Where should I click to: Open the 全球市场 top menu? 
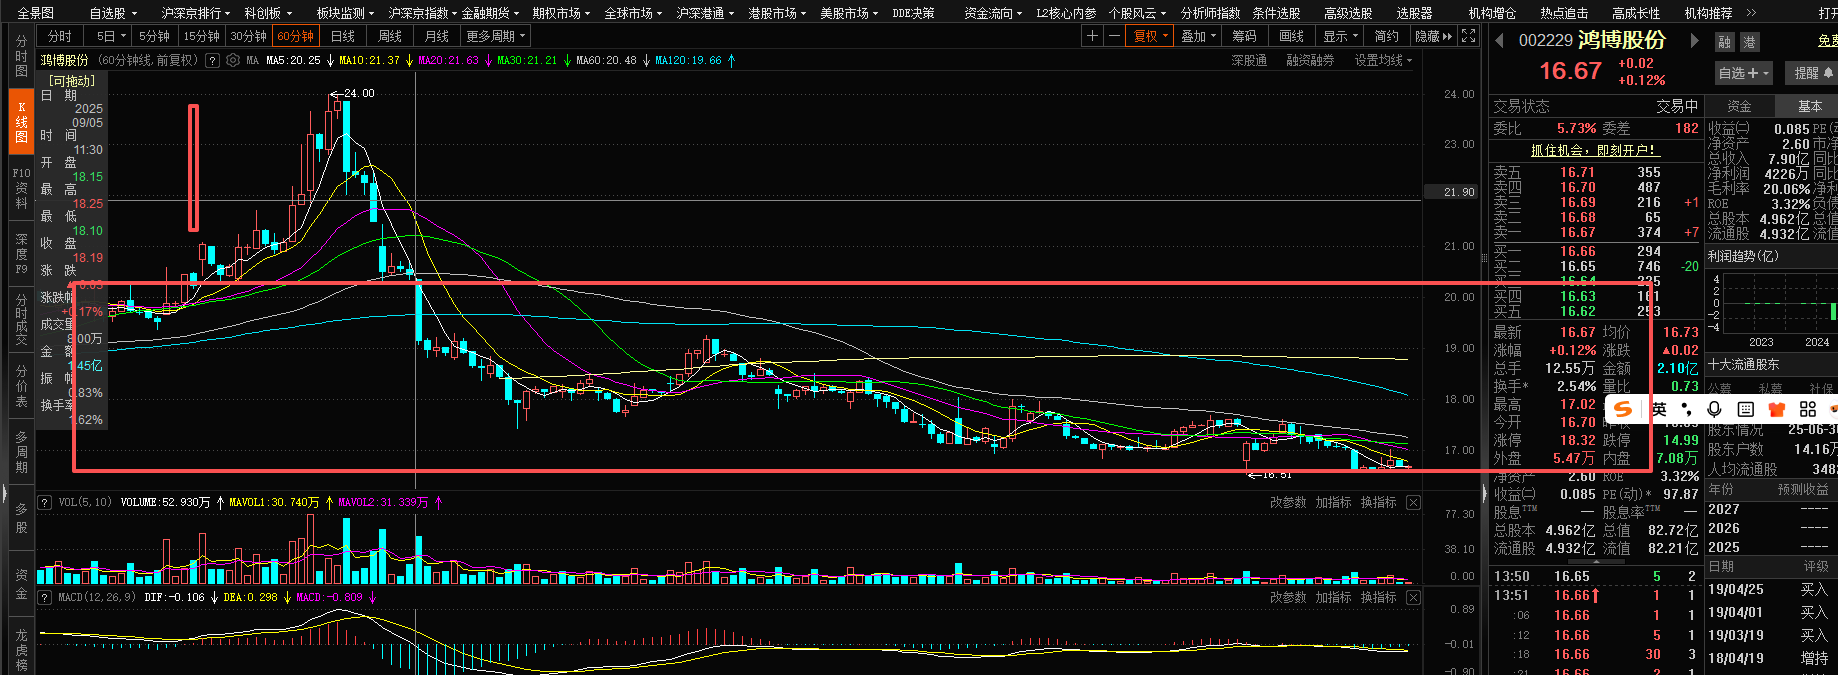633,13
